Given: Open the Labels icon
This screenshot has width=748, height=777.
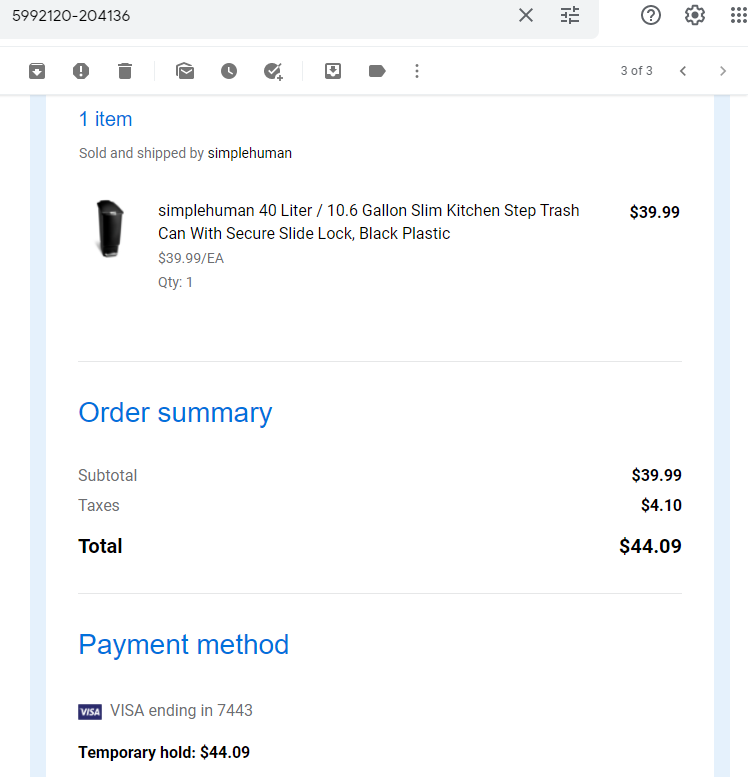Looking at the screenshot, I should tap(377, 71).
